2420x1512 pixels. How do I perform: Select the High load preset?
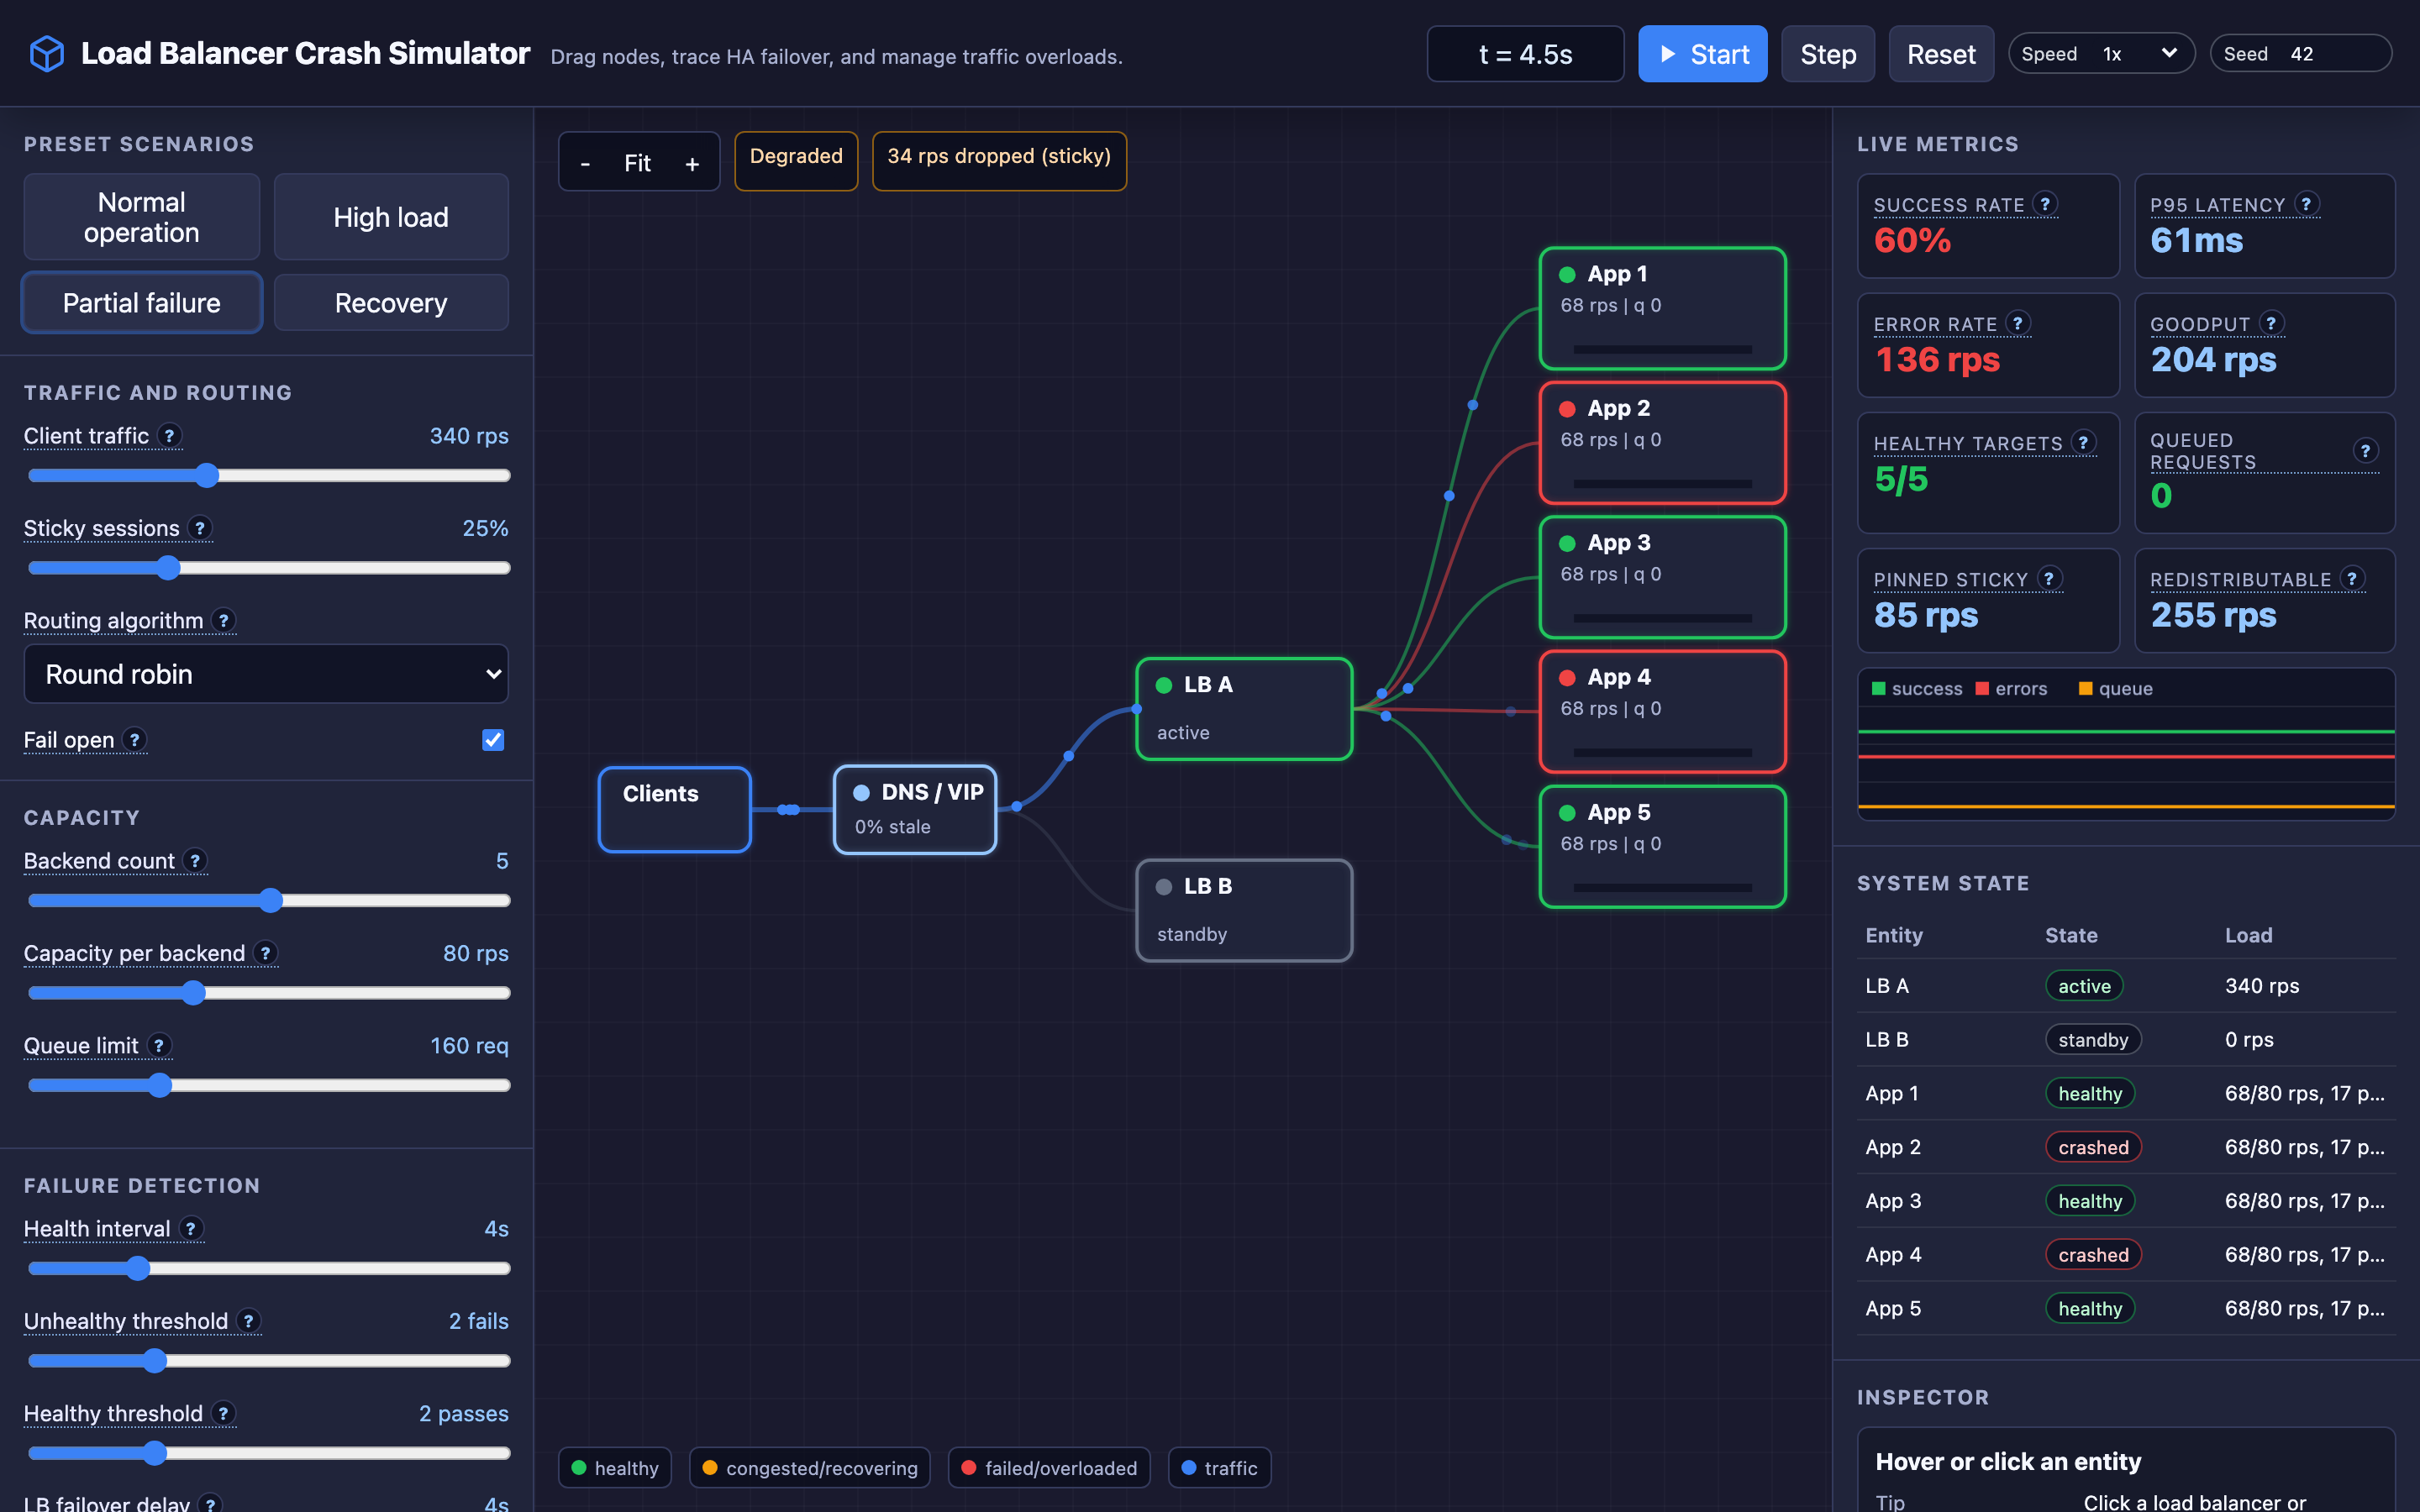[391, 217]
